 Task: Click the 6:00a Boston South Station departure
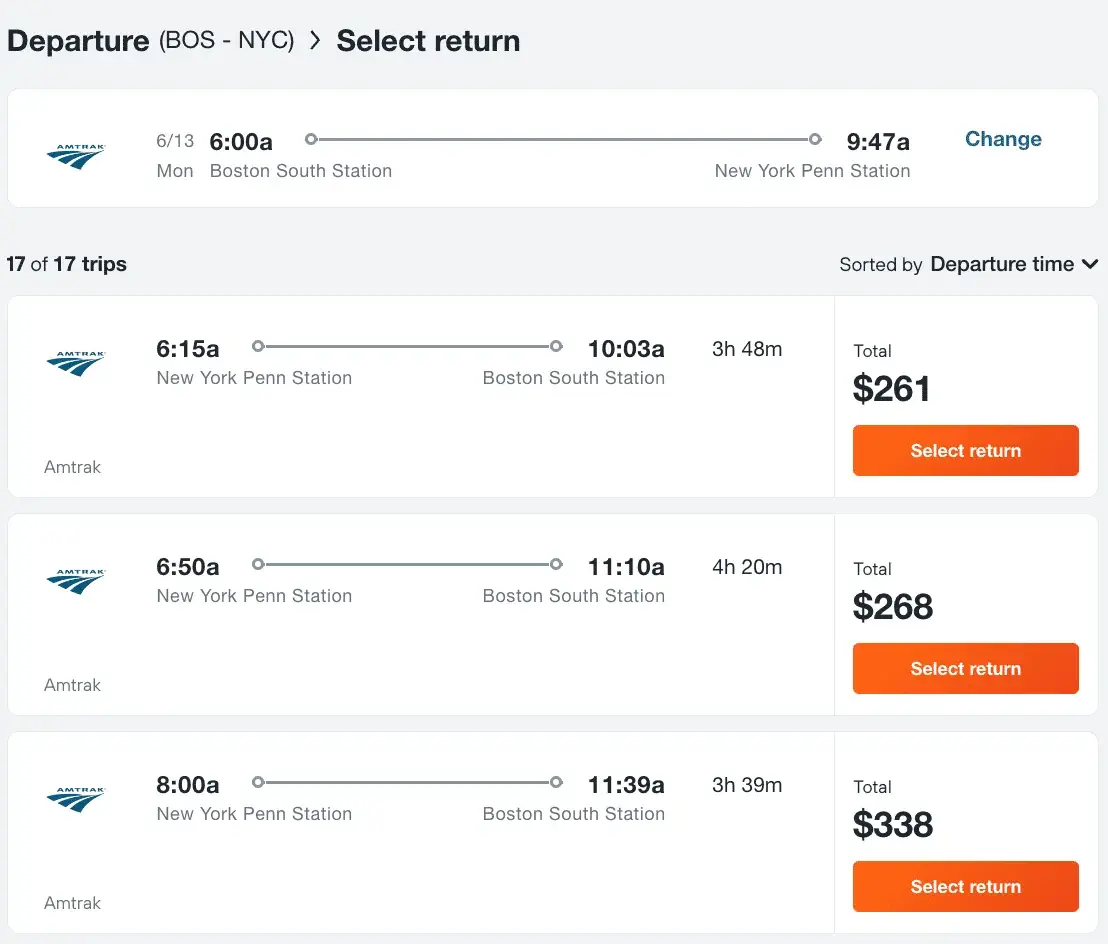point(300,155)
